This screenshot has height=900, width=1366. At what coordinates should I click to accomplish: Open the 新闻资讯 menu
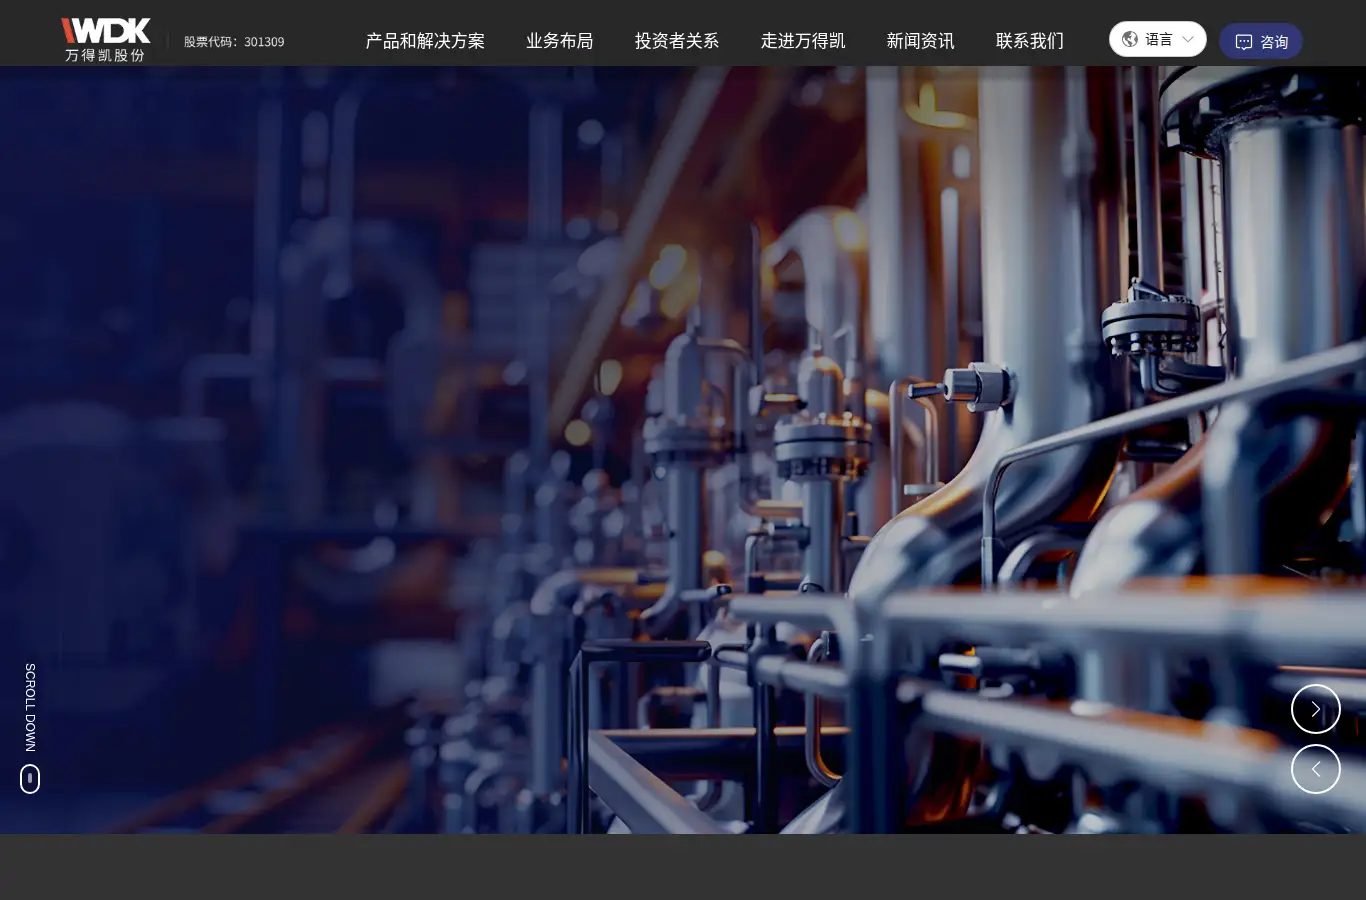click(x=921, y=41)
